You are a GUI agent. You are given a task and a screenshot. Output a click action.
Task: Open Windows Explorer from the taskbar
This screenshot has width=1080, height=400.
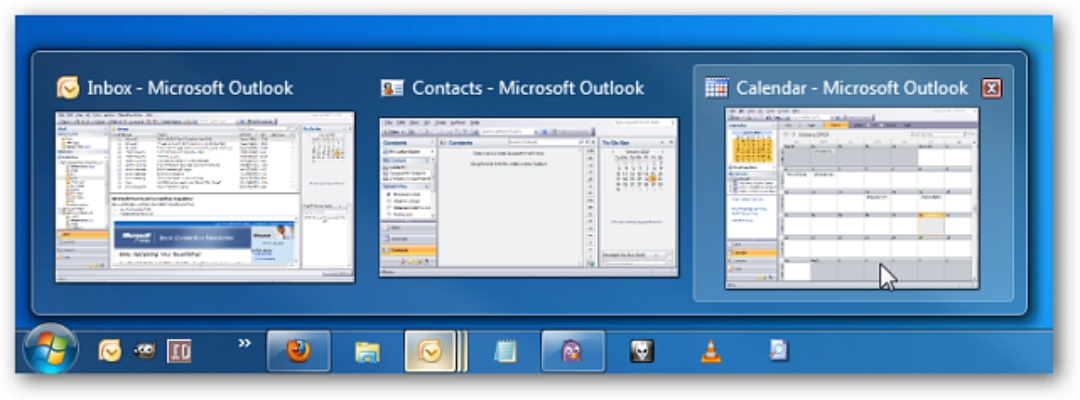tap(367, 351)
